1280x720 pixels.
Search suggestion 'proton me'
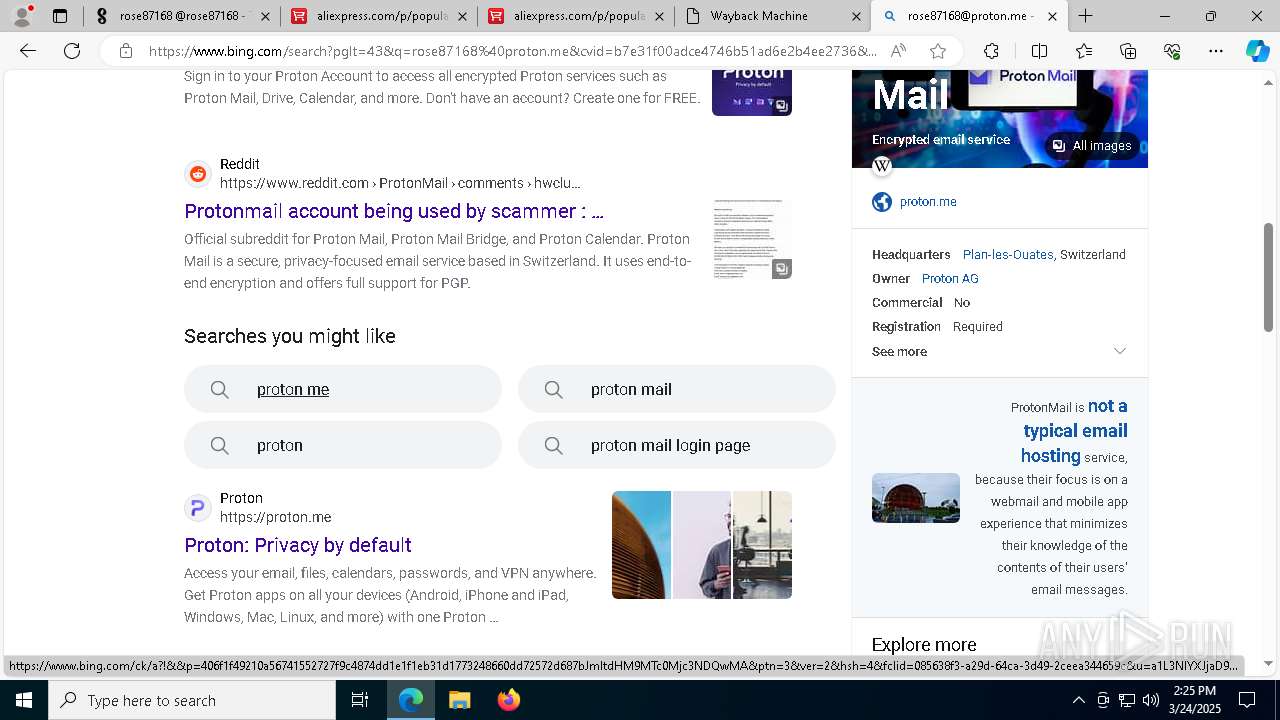[343, 389]
